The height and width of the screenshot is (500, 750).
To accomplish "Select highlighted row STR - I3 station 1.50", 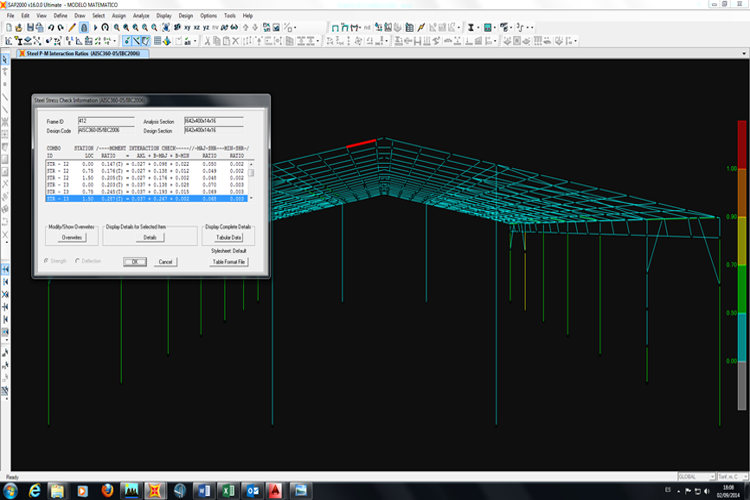I will coord(146,199).
